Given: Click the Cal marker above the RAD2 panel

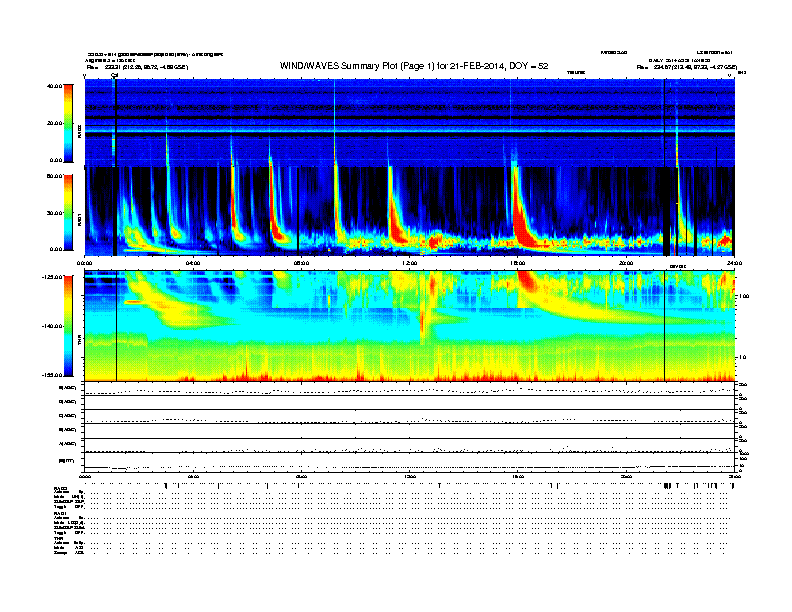Looking at the screenshot, I should 114,76.
